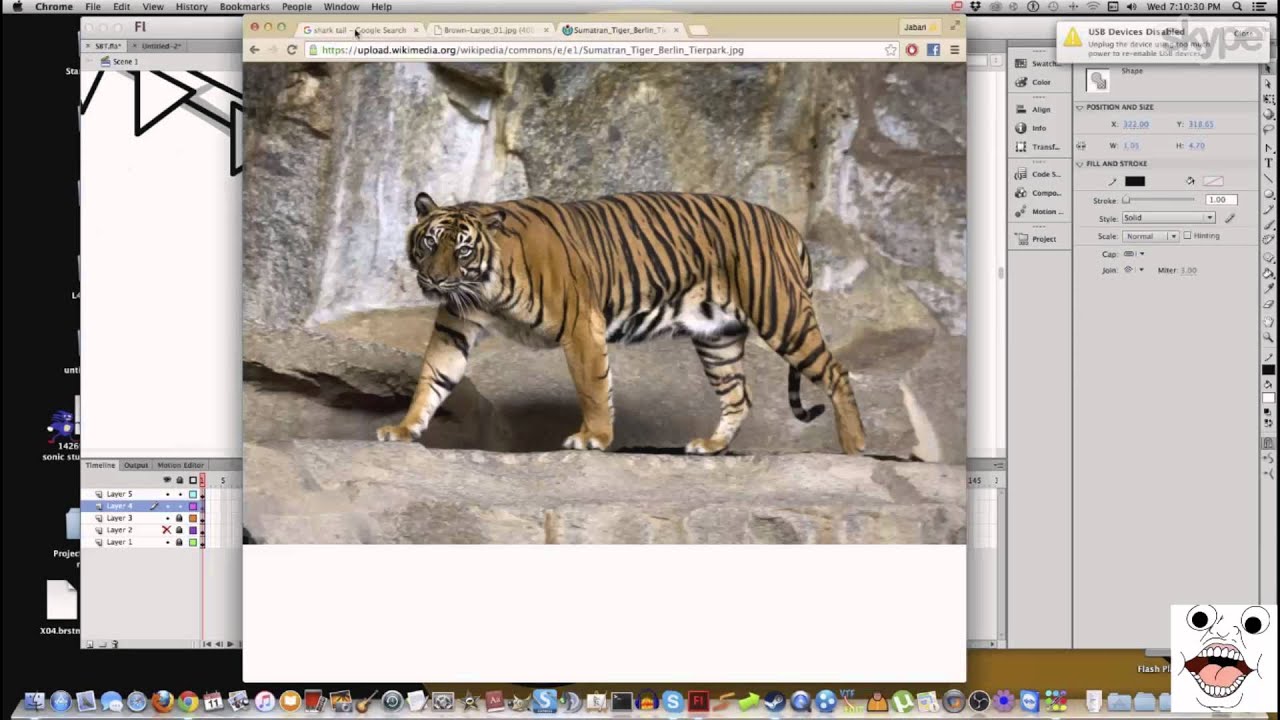The height and width of the screenshot is (720, 1280).
Task: Open the Project panel in Flash
Action: click(1036, 239)
